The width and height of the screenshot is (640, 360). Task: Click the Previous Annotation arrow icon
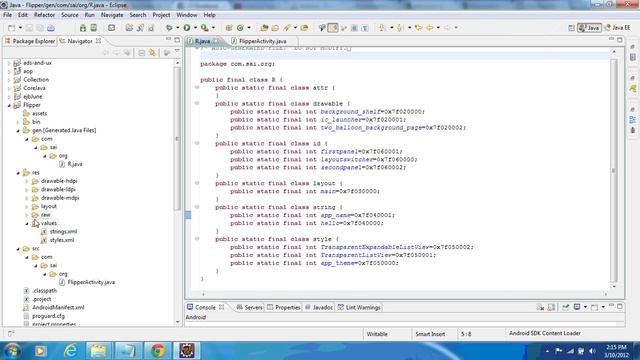pyautogui.click(x=400, y=28)
